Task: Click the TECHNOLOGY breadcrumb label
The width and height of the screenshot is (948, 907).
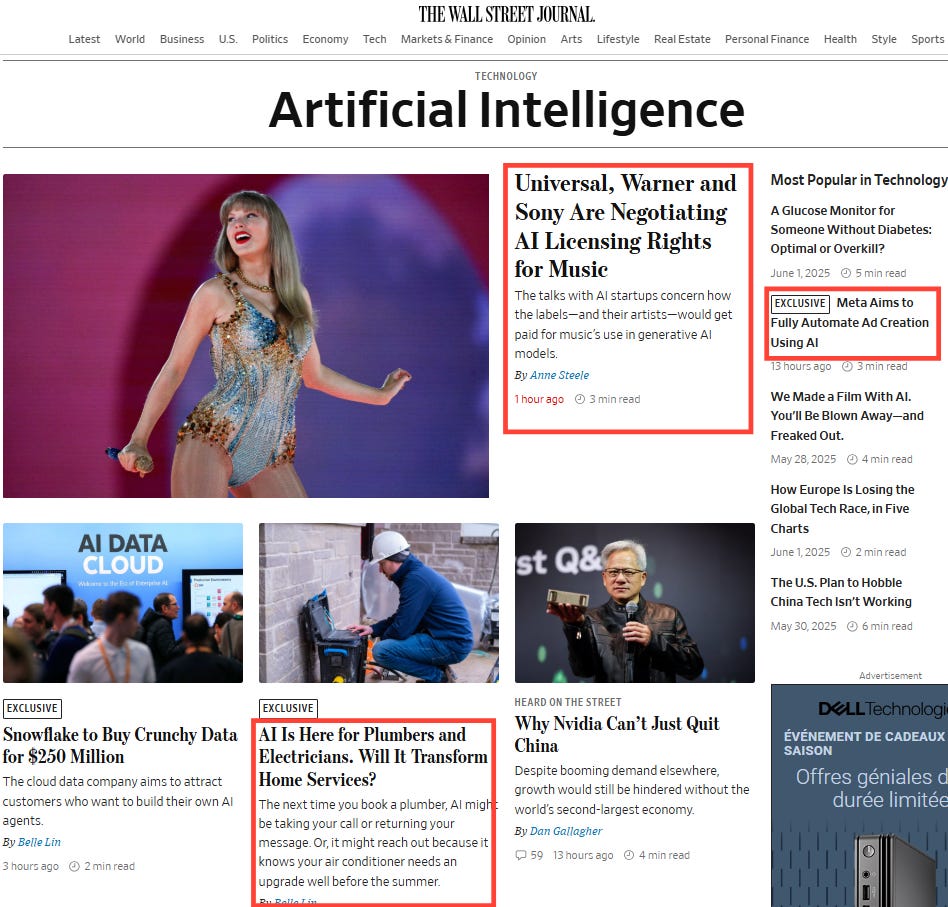Action: click(506, 76)
